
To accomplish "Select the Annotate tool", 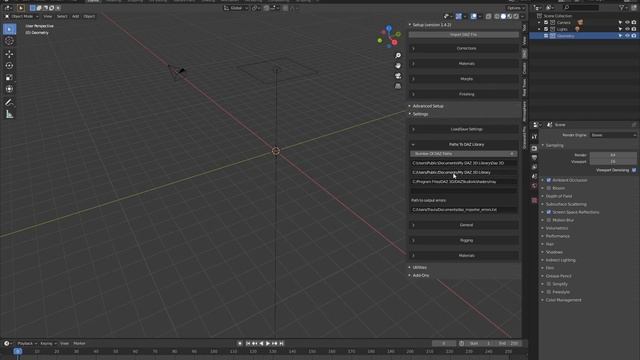I will [9, 102].
